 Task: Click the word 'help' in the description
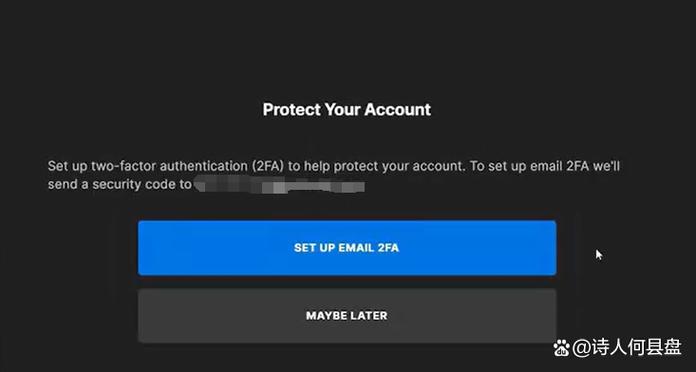coord(317,166)
